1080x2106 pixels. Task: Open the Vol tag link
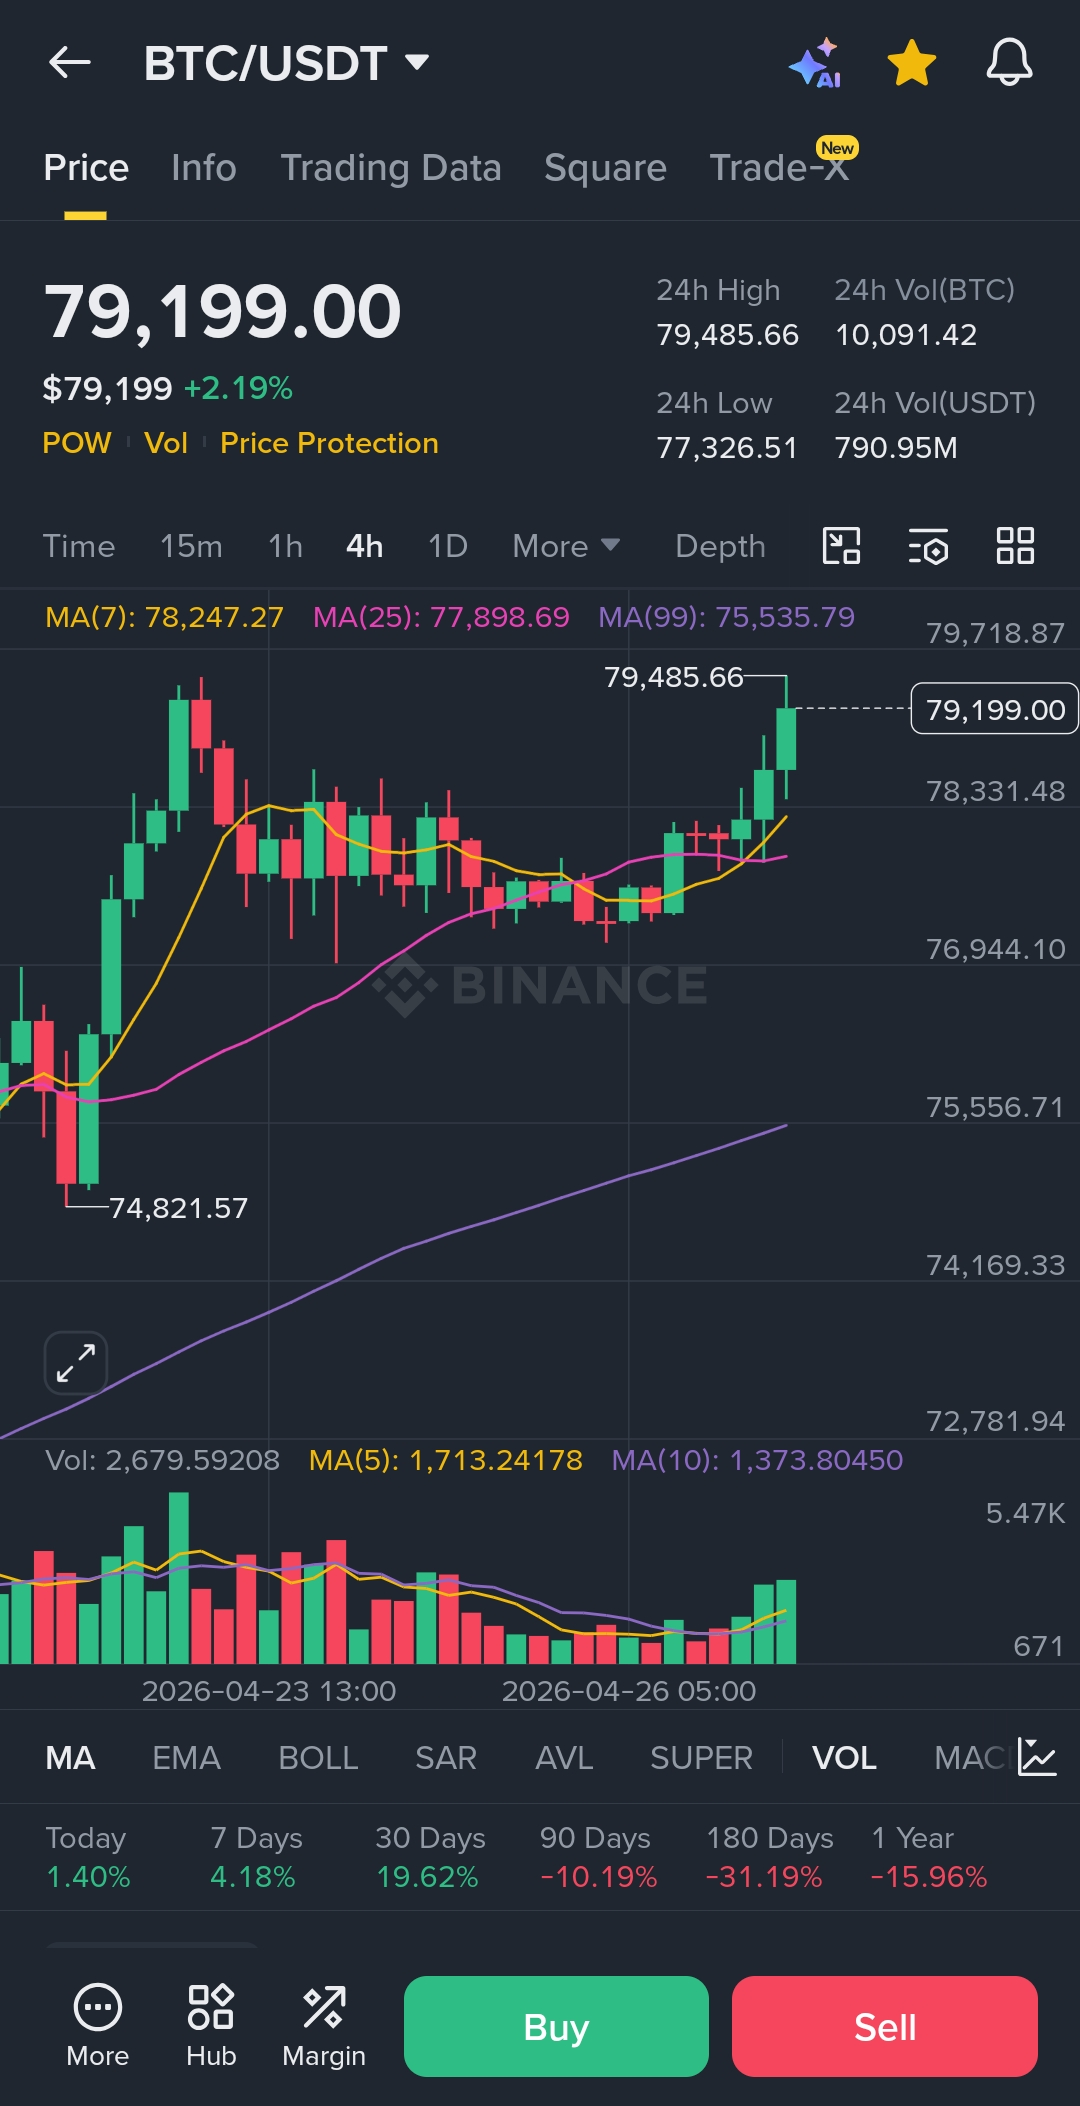[x=166, y=443]
